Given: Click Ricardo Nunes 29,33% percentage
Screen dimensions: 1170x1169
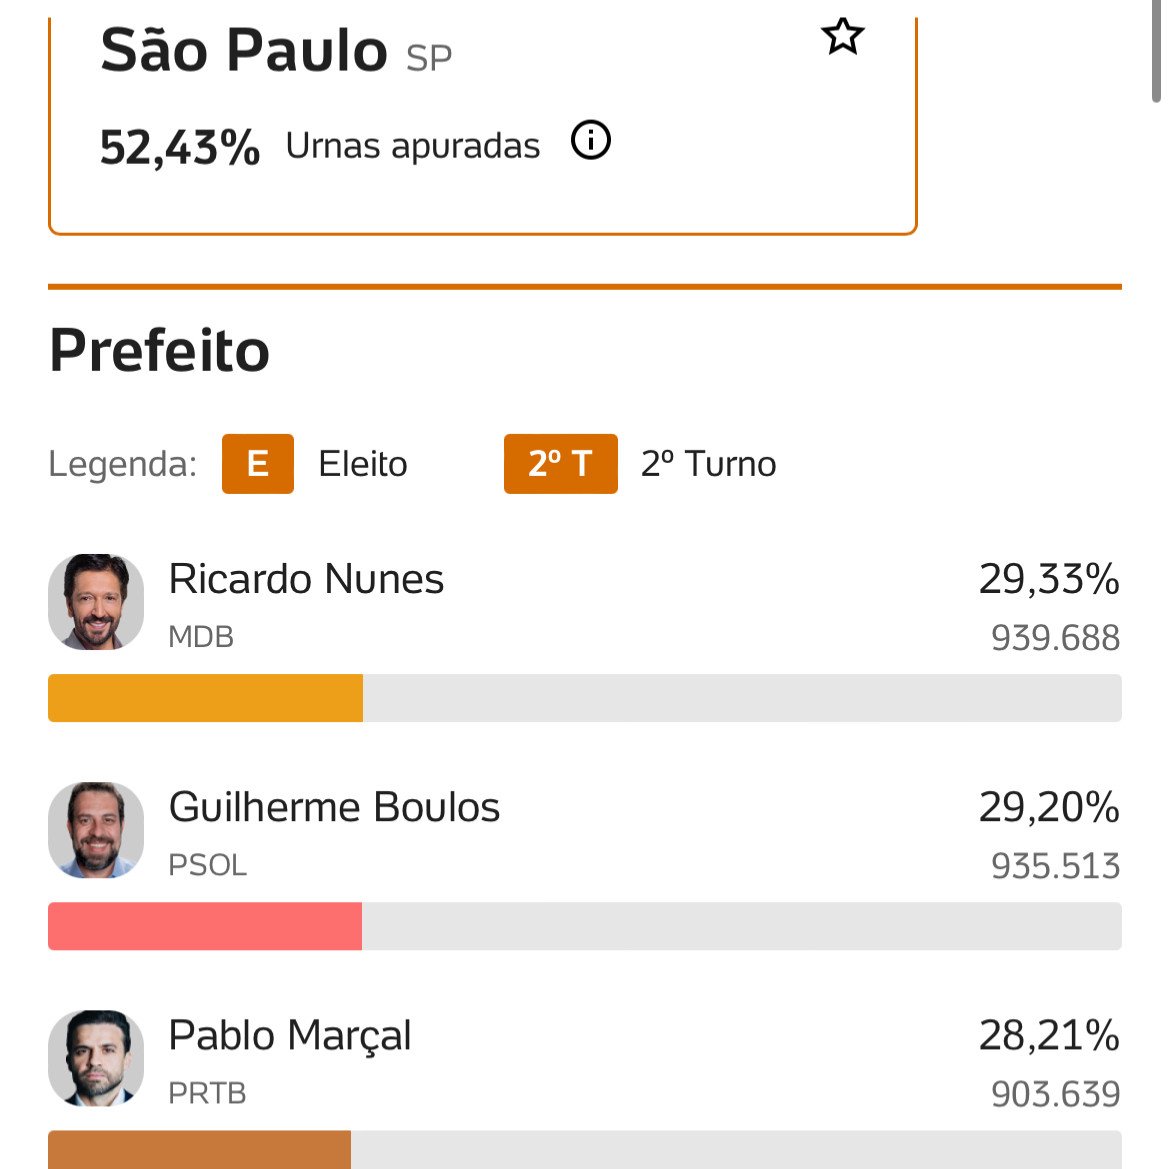Looking at the screenshot, I should (x=1049, y=579).
